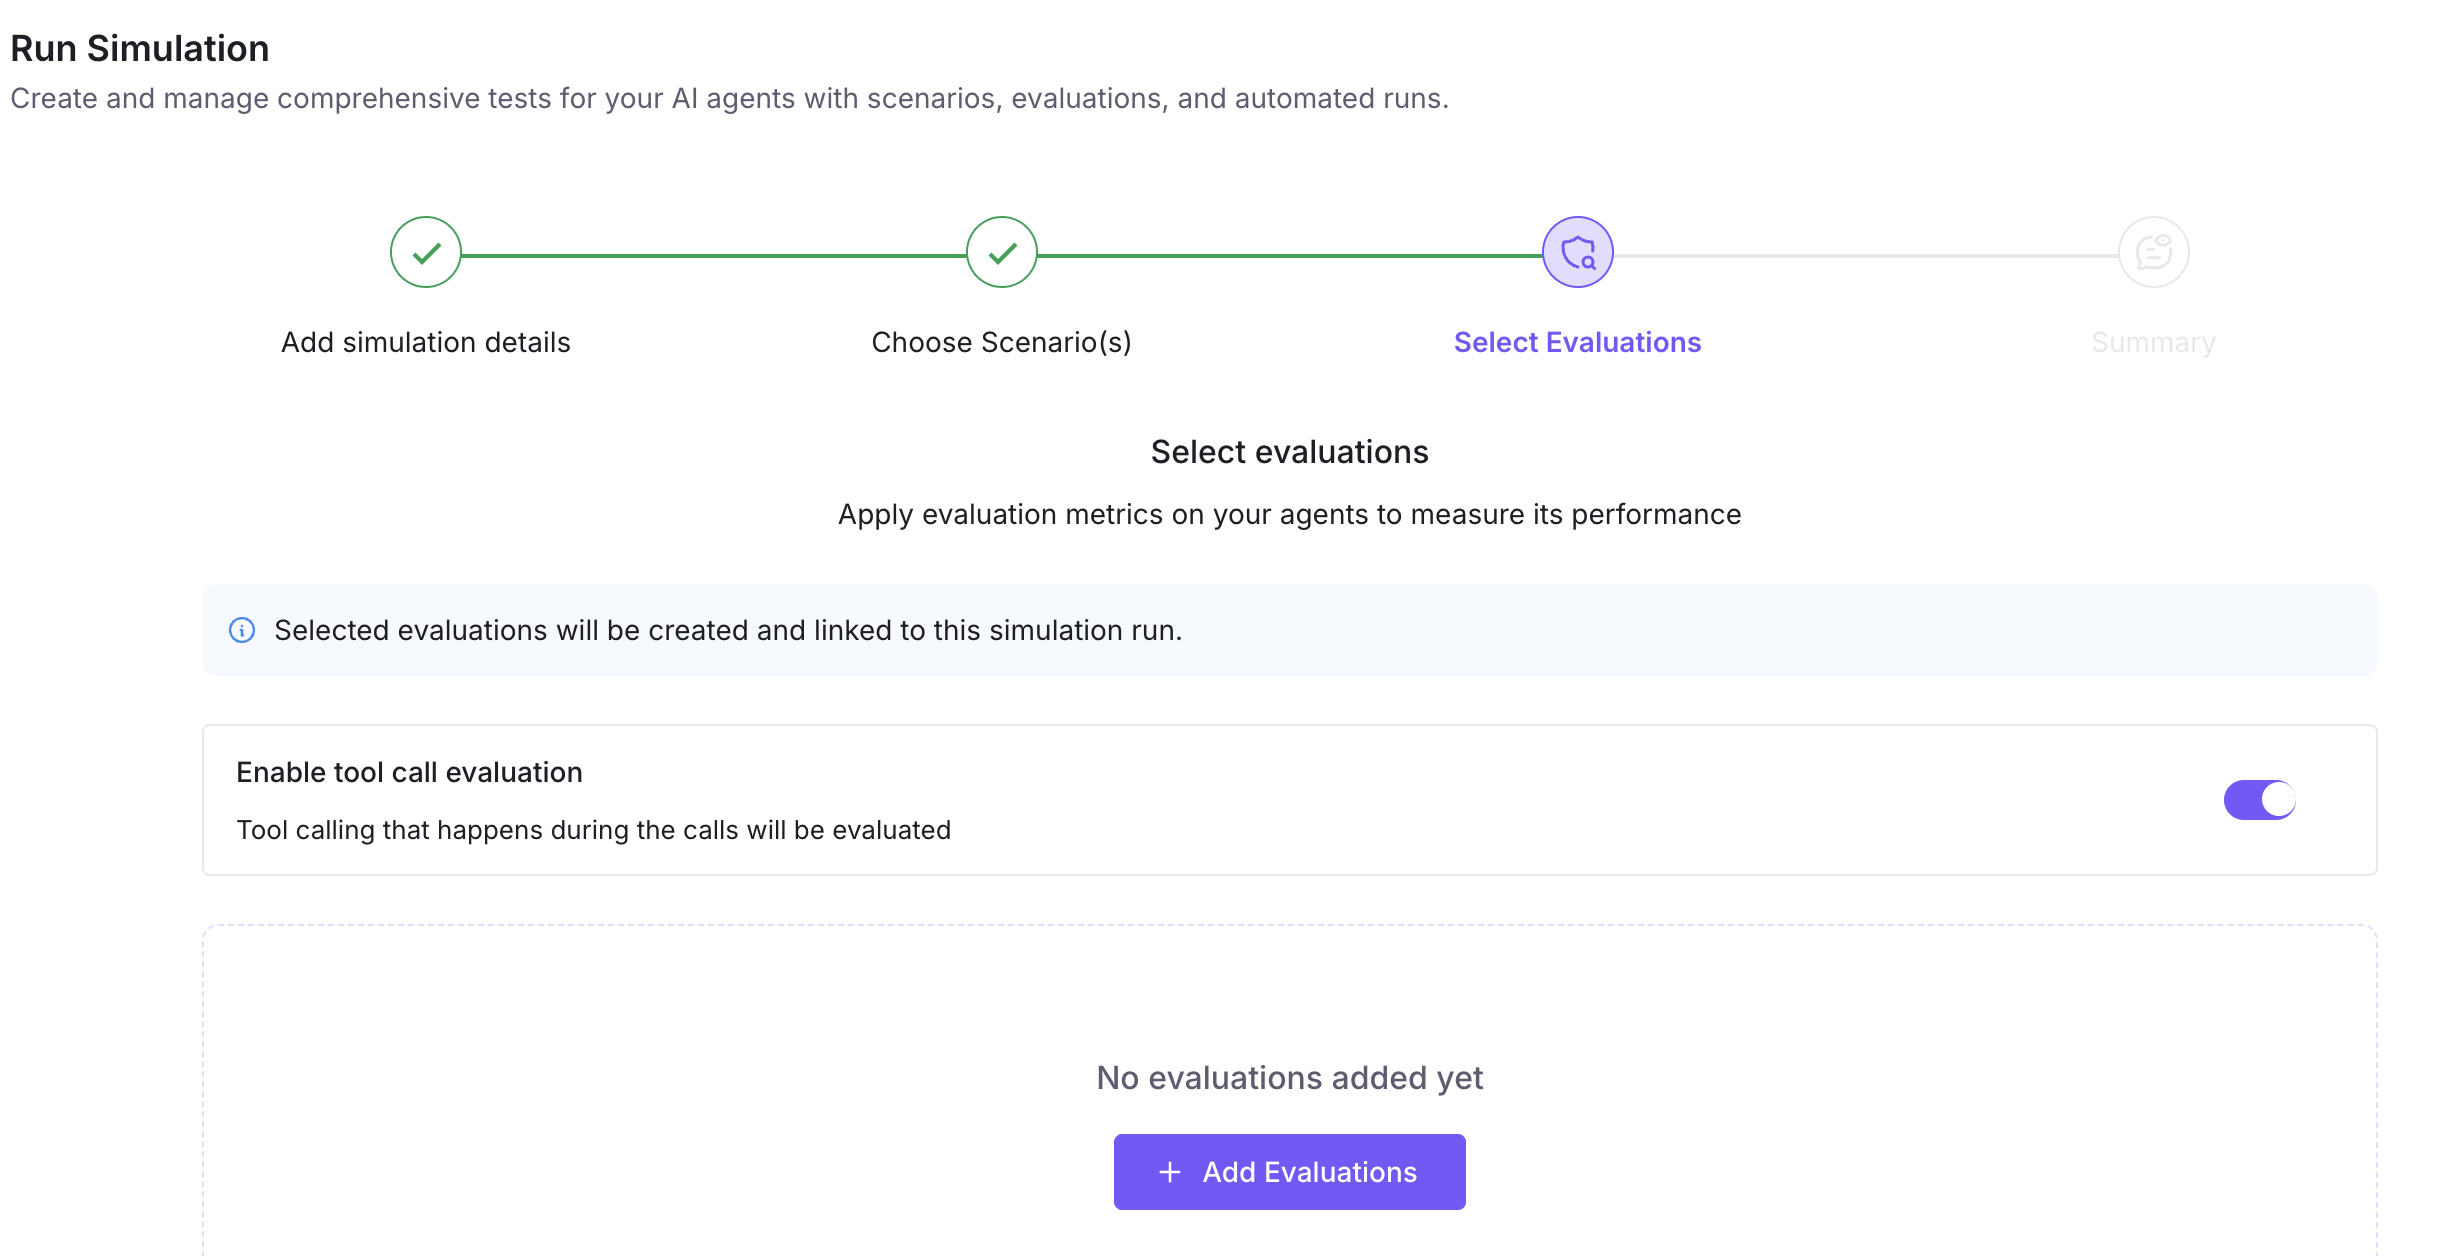Click the checkmark icon for Choose Scenario(s)
The image size is (2438, 1256).
(1001, 252)
